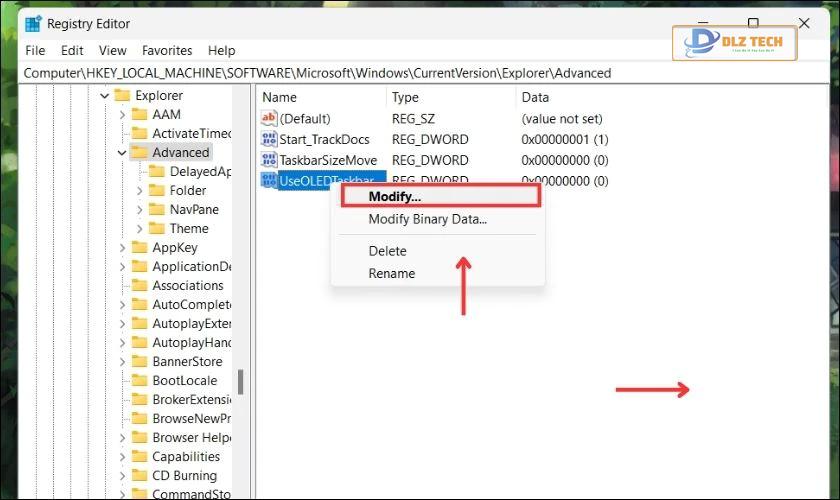Click the AAM folder icon

(x=139, y=114)
